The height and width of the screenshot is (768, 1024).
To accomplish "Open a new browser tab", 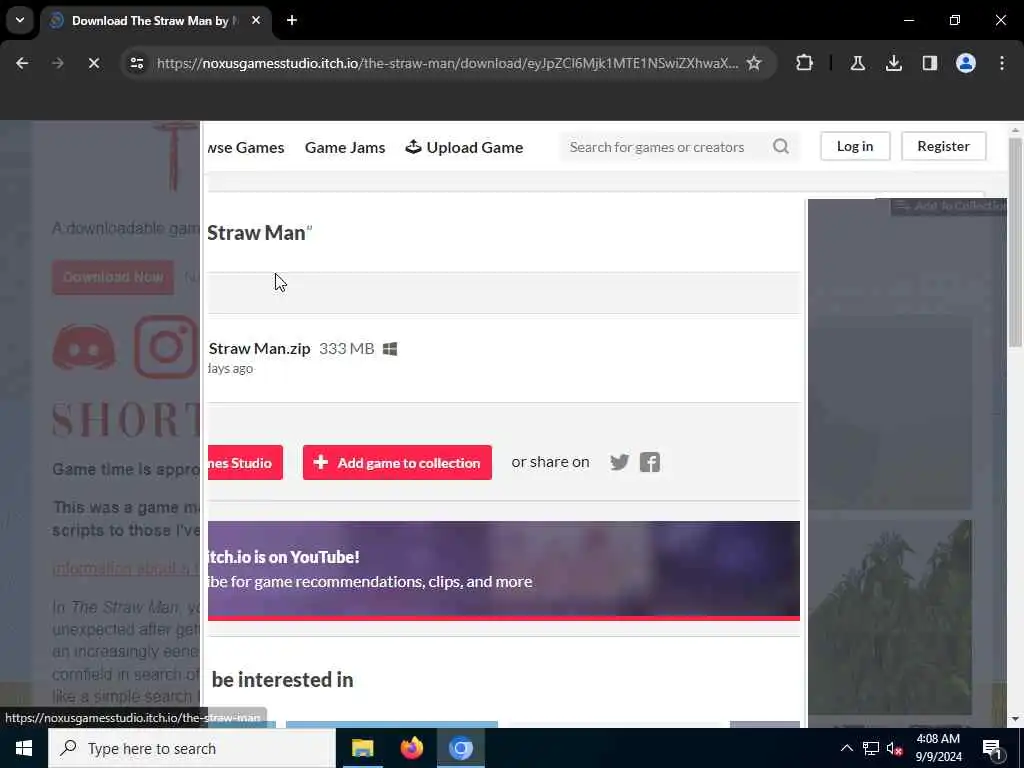I will 292,20.
